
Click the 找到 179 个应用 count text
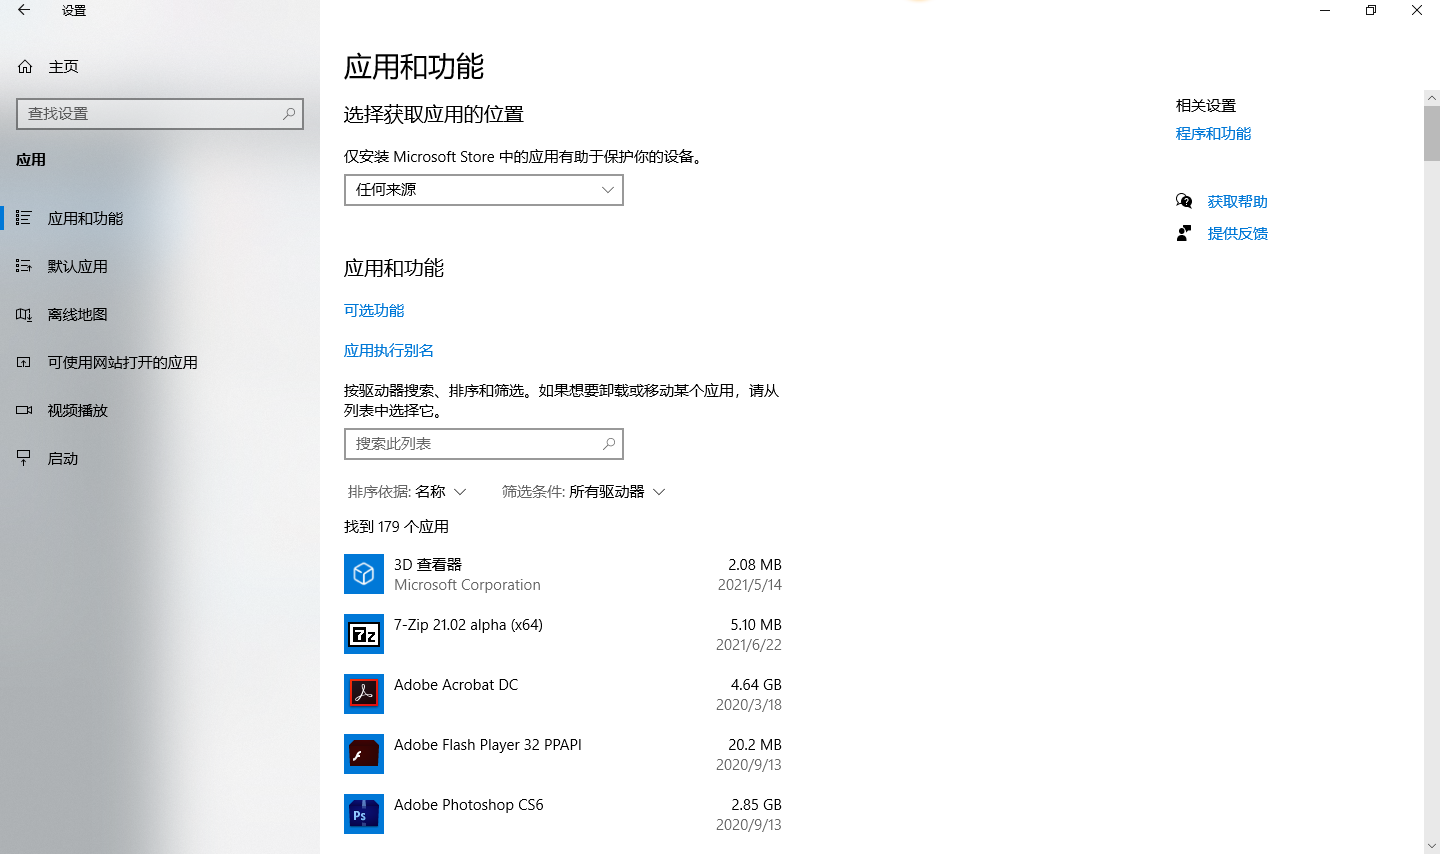pos(396,527)
